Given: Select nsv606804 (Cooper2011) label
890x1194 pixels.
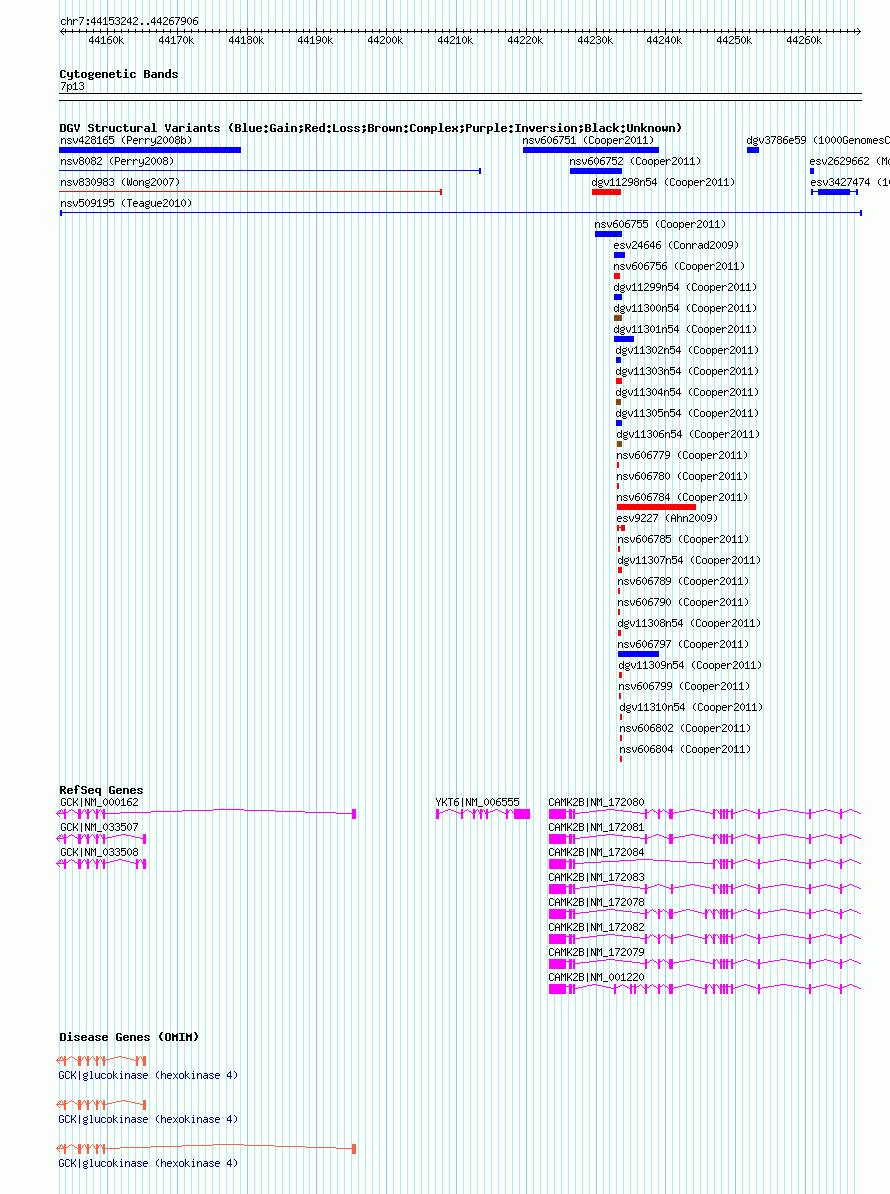Looking at the screenshot, I should (x=684, y=749).
